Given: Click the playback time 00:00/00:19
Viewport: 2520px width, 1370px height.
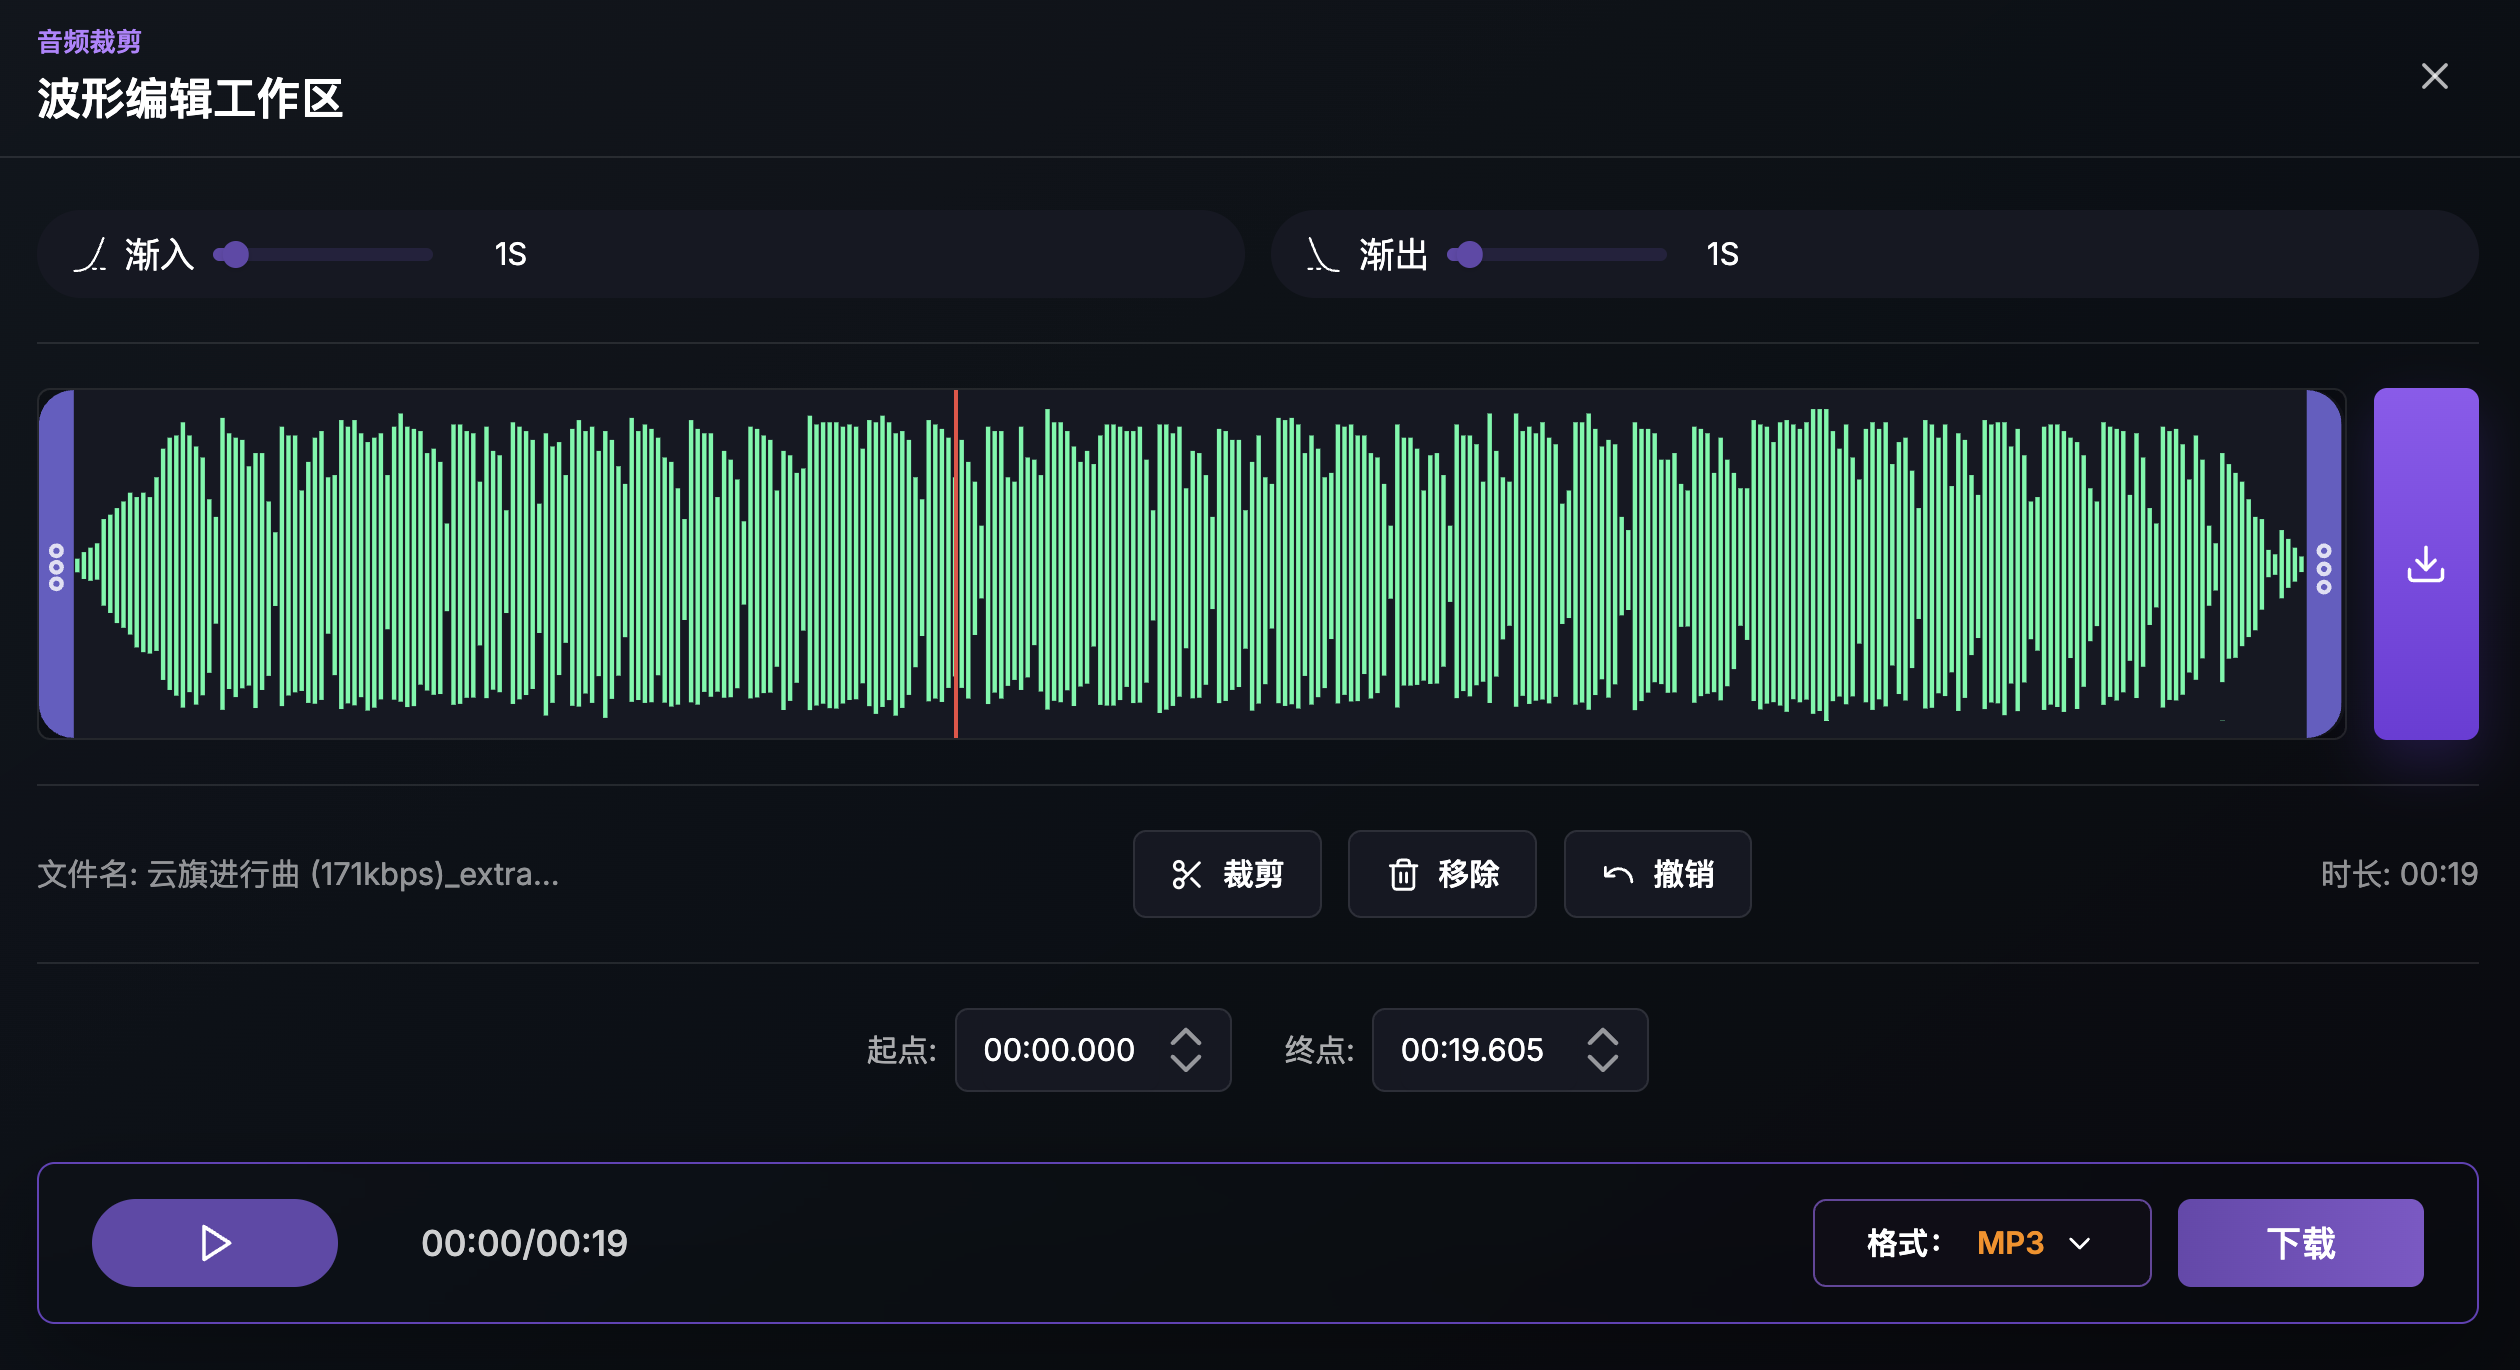Looking at the screenshot, I should click(524, 1243).
